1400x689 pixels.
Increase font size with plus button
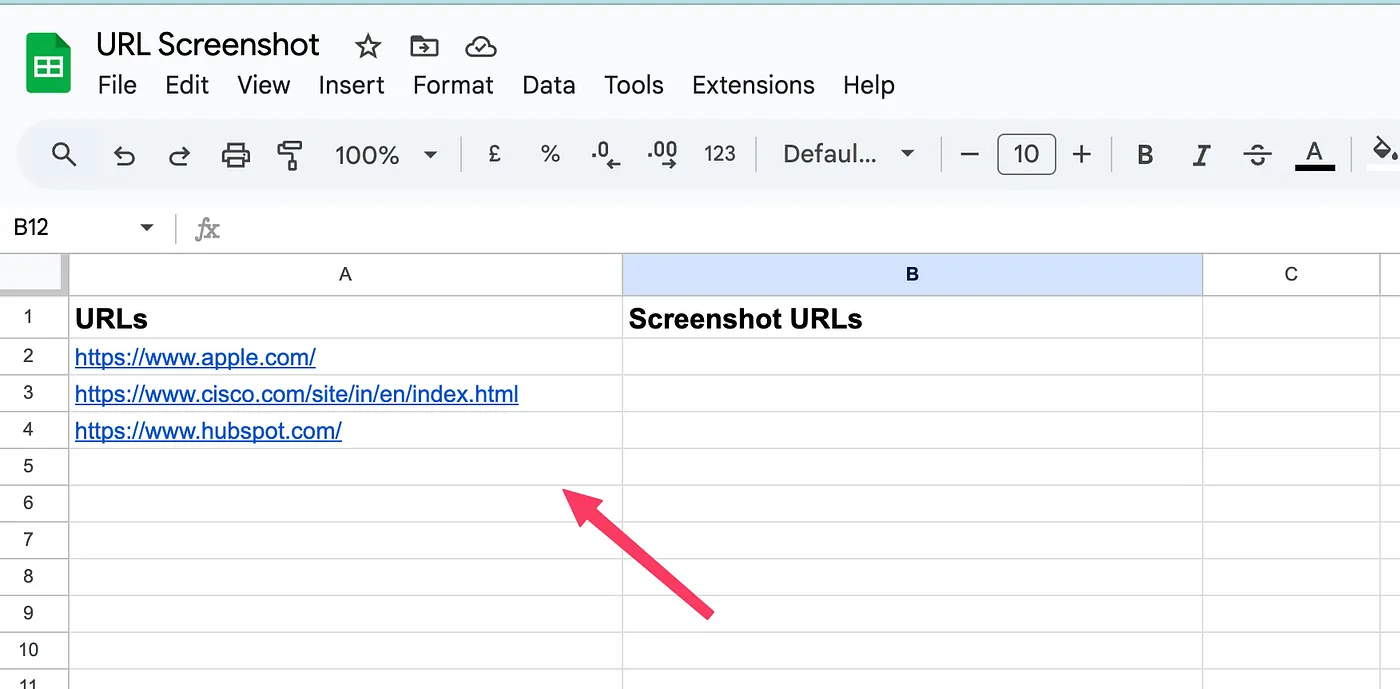[1081, 154]
